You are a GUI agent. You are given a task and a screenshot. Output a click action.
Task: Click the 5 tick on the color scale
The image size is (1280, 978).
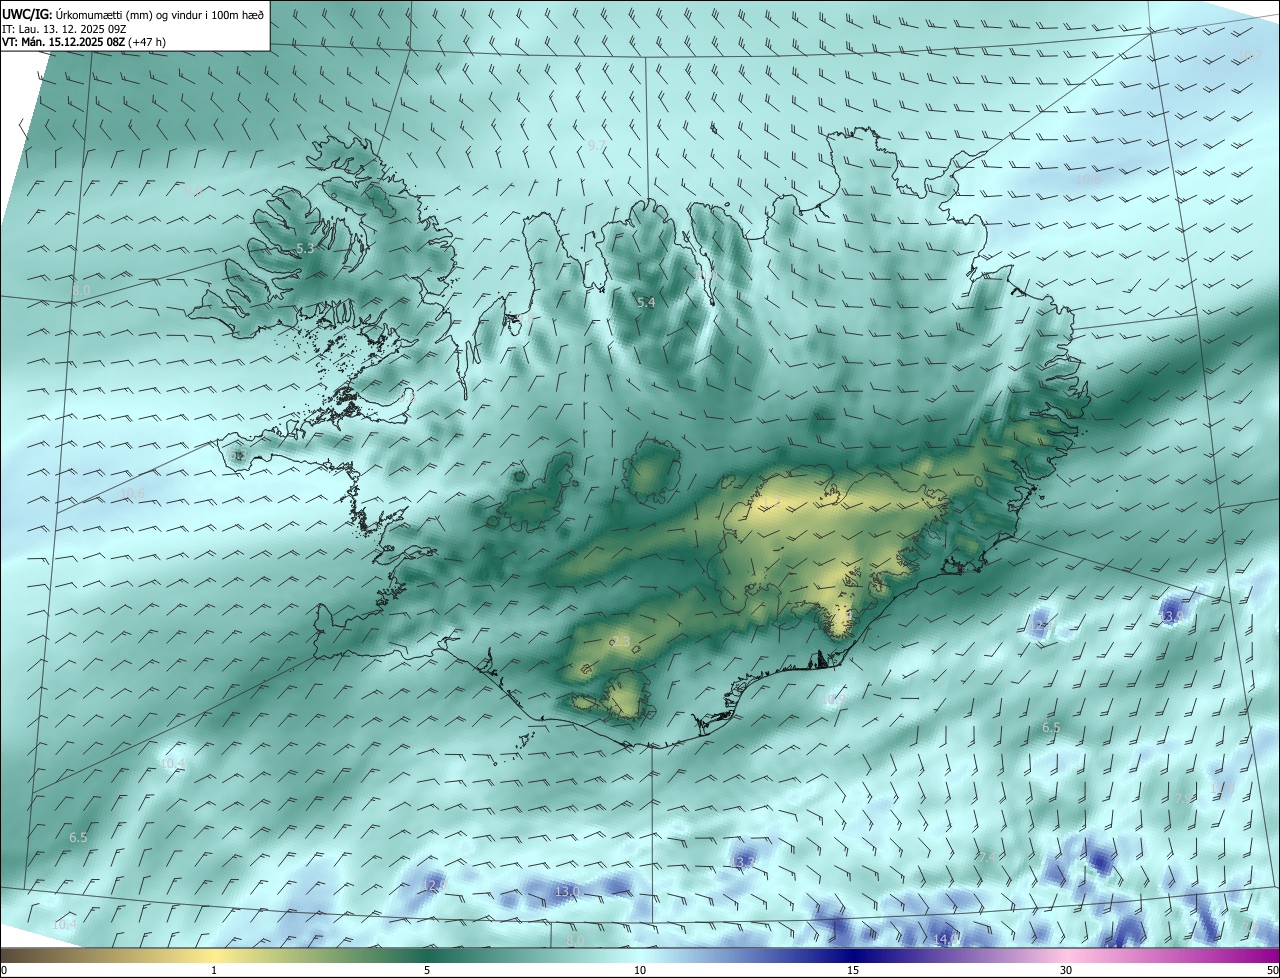coord(427,970)
